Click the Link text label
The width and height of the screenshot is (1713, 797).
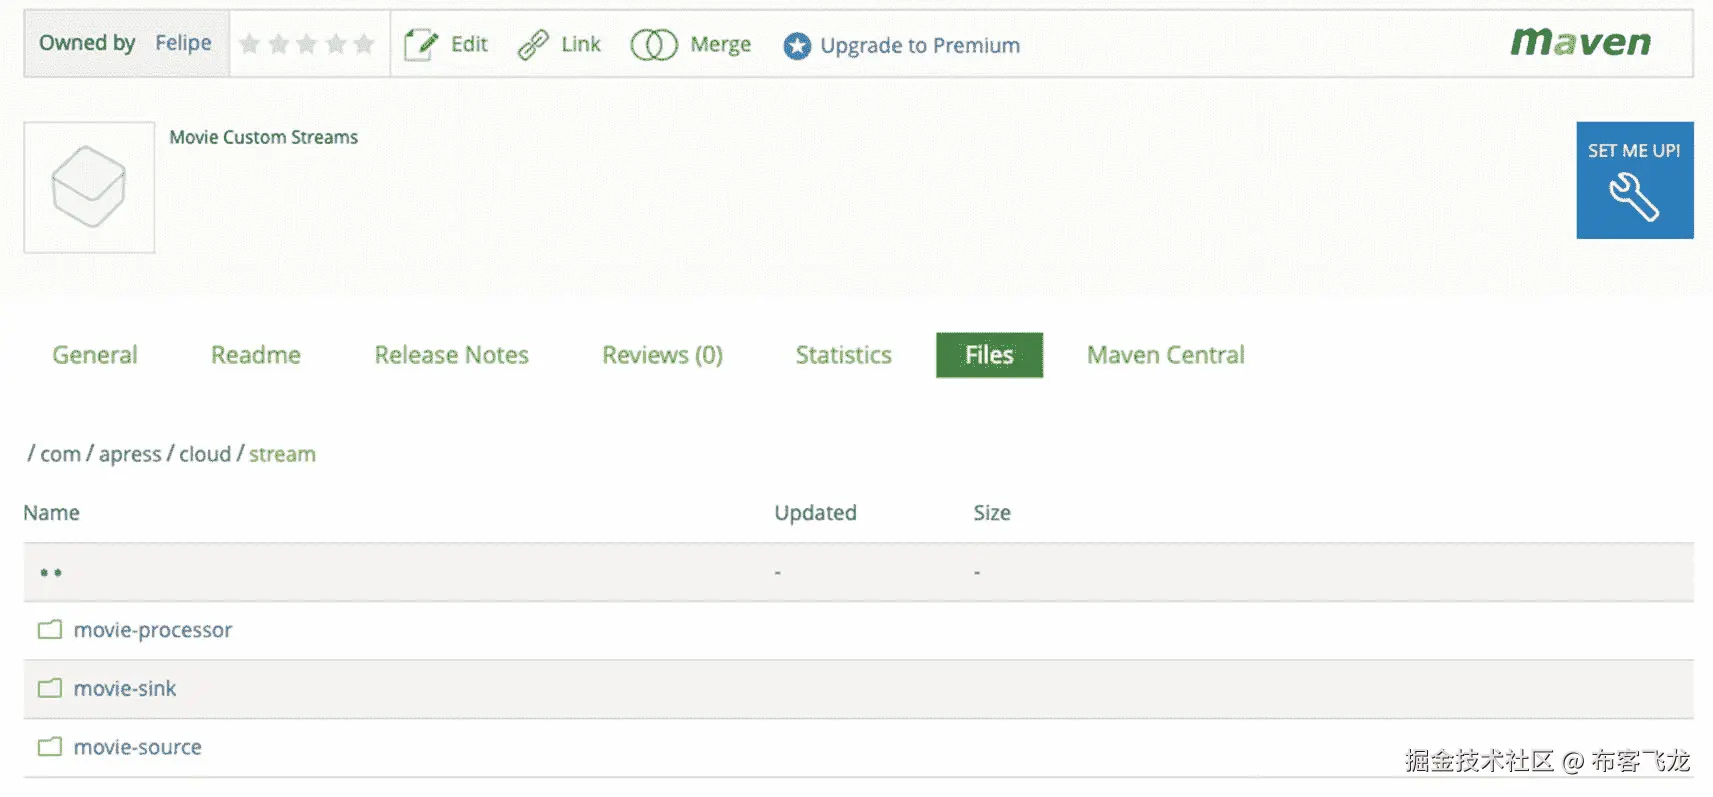(x=581, y=44)
